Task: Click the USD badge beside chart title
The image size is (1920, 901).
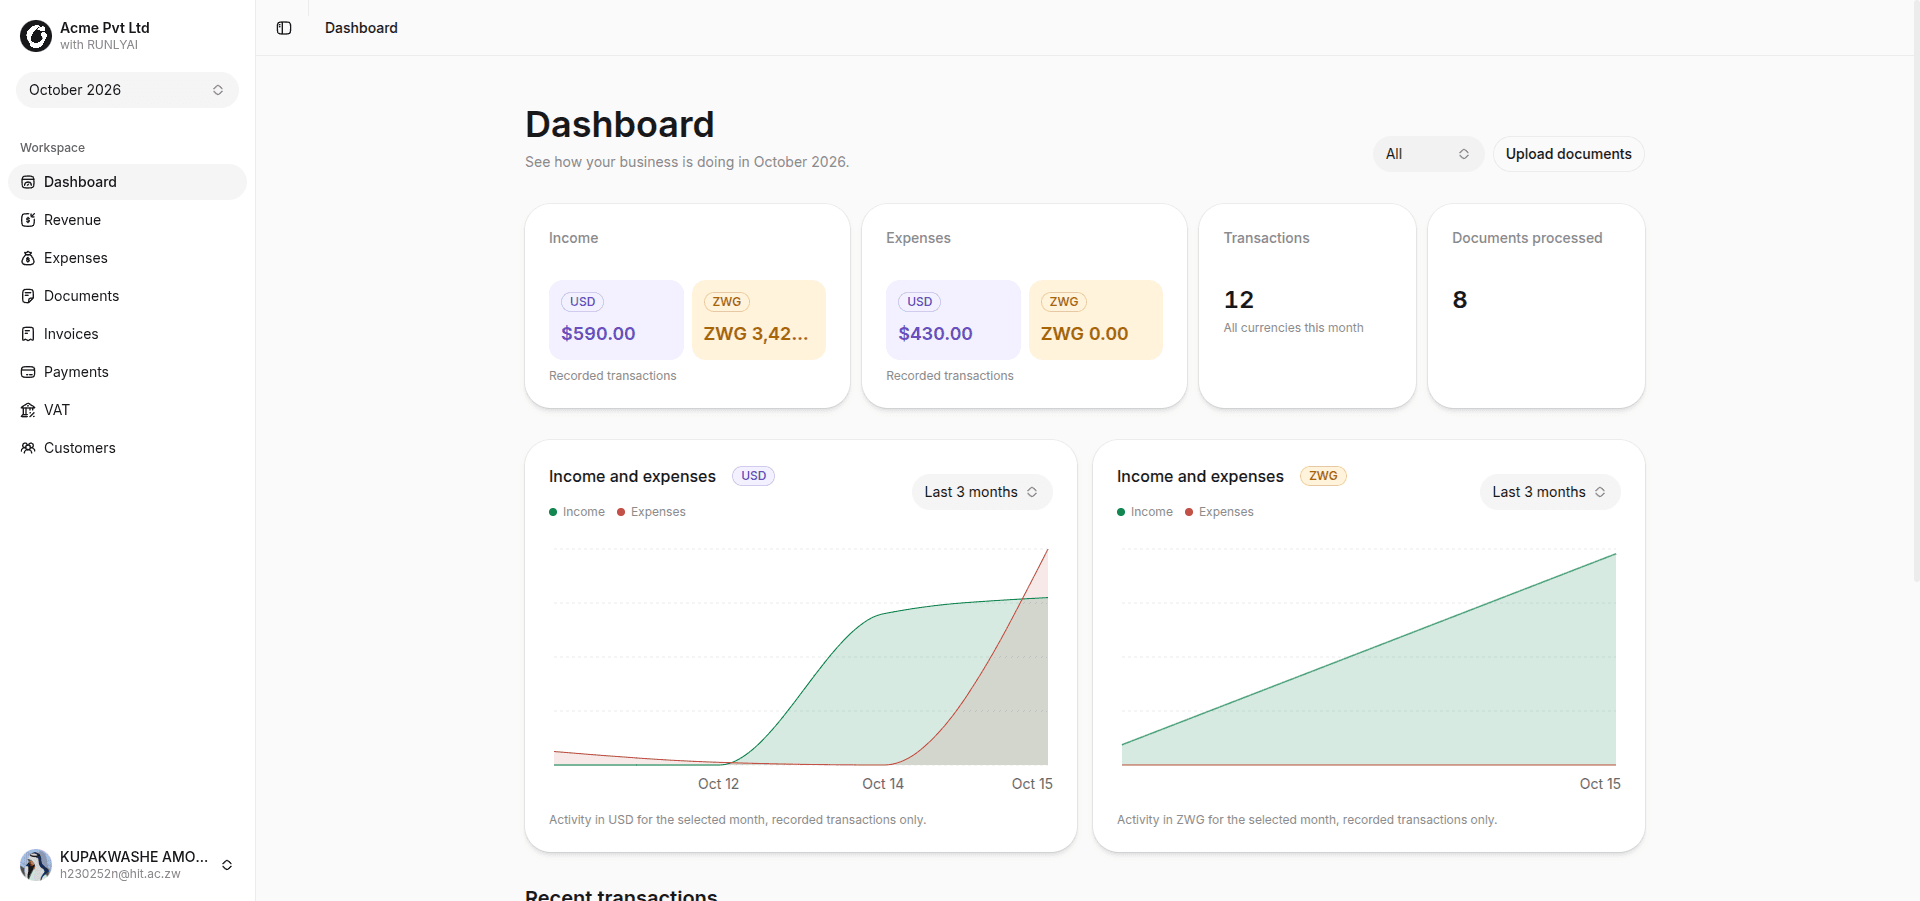Action: [753, 476]
